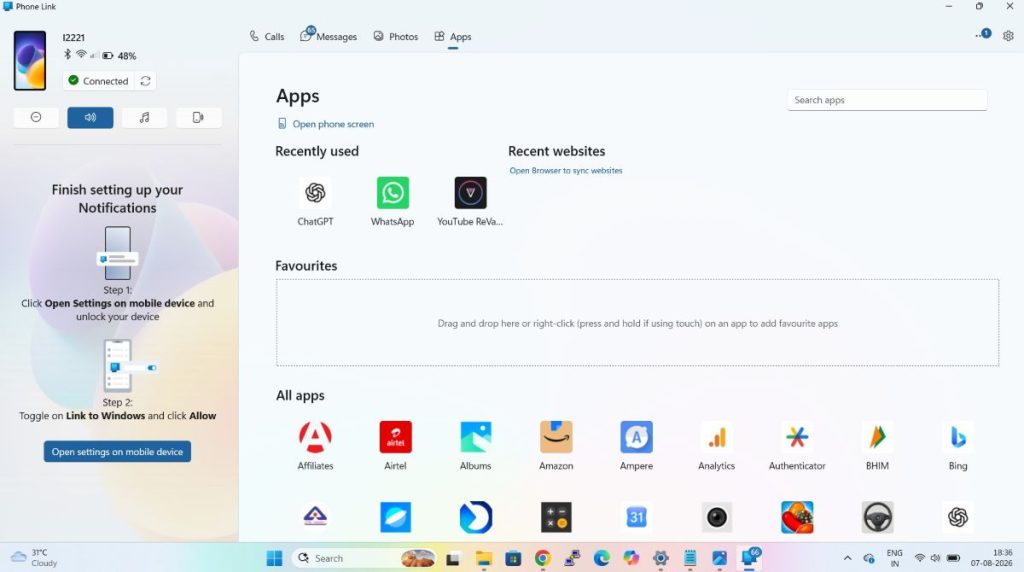The width and height of the screenshot is (1024, 572).
Task: Open the Windows Start menu
Action: tap(274, 558)
